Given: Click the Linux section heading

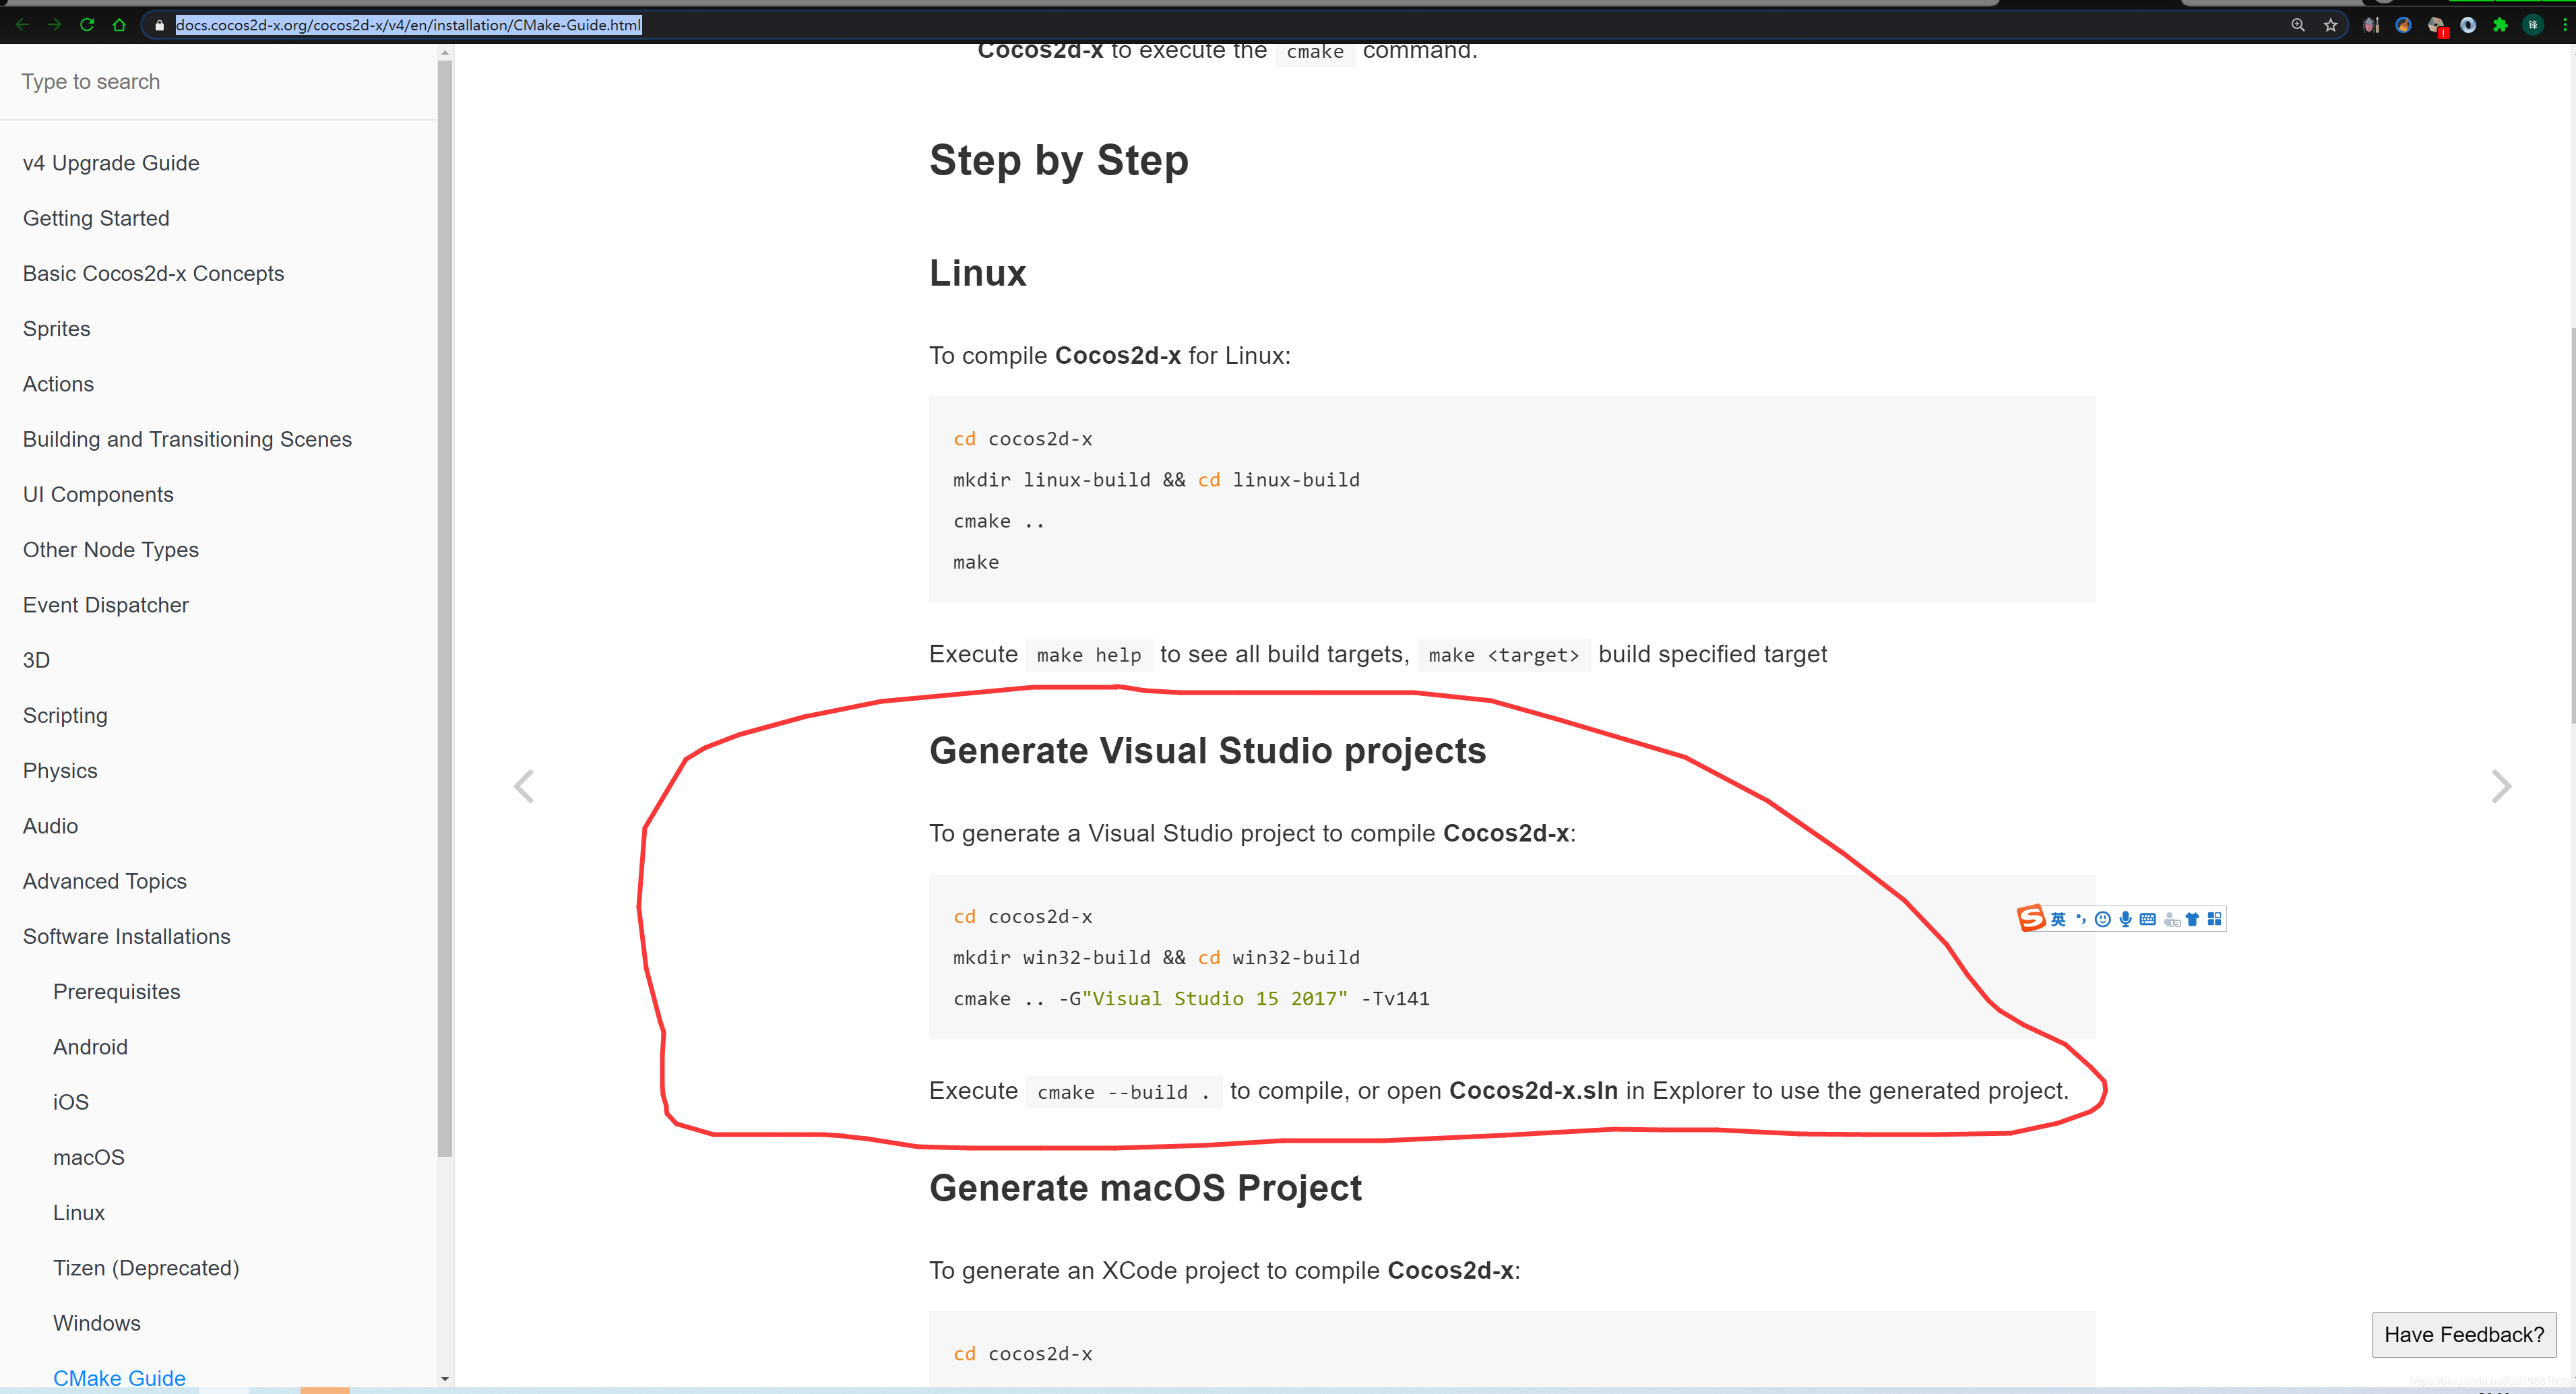Looking at the screenshot, I should [x=978, y=274].
